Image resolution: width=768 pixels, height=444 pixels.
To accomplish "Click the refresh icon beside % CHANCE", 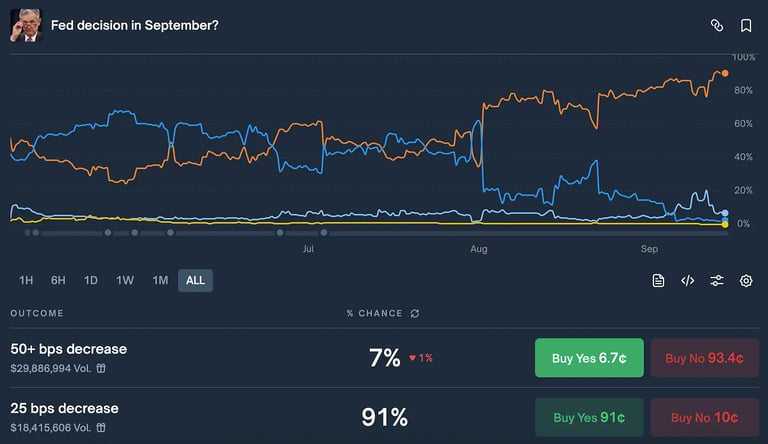I will point(415,313).
